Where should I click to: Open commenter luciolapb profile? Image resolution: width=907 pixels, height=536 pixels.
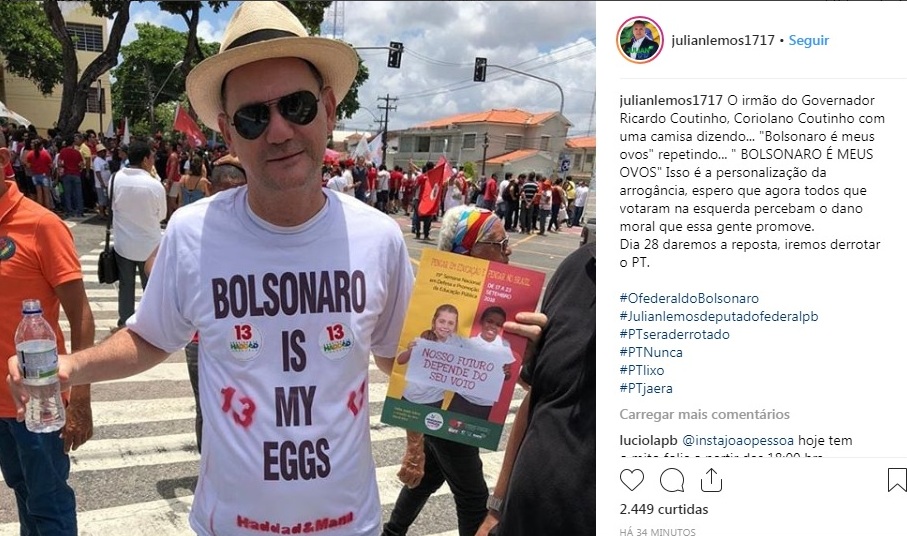[648, 441]
